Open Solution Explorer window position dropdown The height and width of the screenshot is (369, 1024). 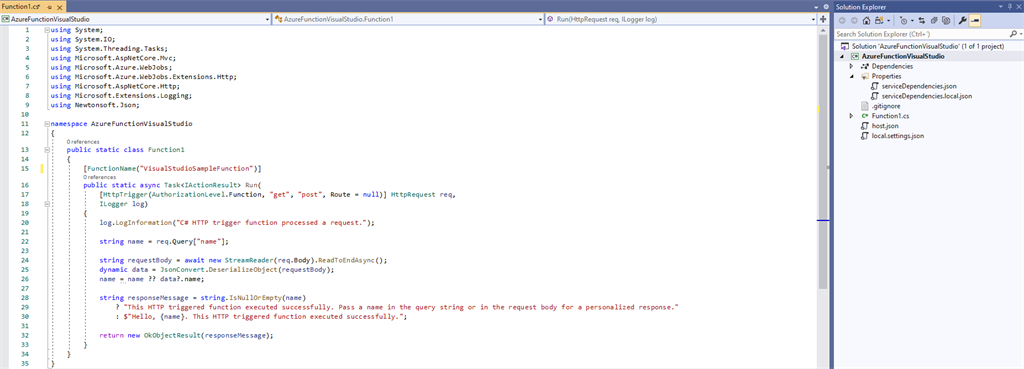click(x=1000, y=7)
